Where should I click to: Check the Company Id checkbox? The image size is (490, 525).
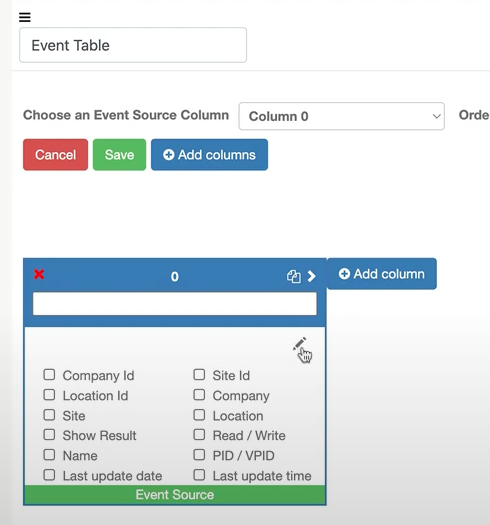[49, 375]
